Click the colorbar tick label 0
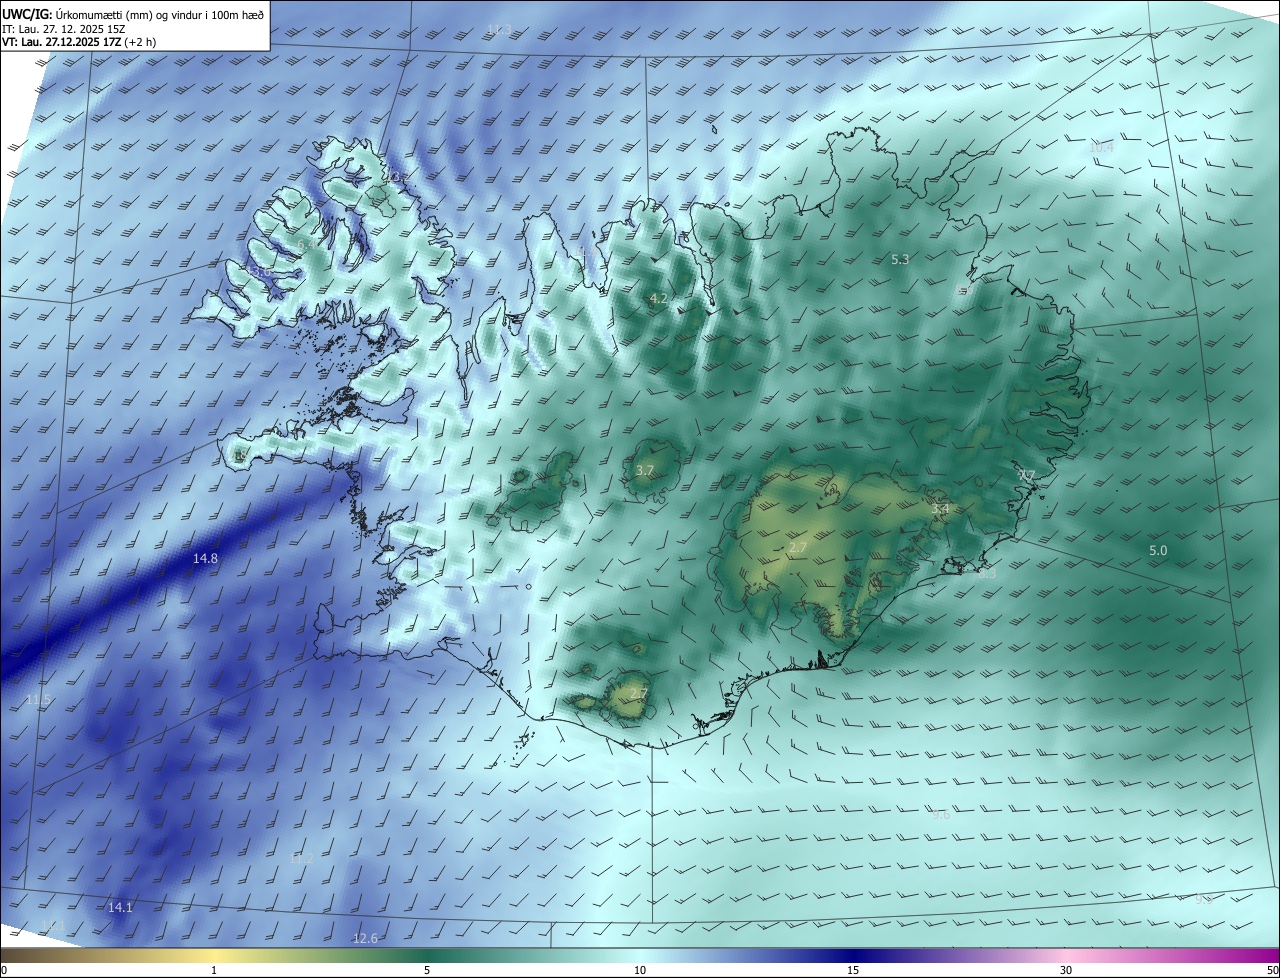Image resolution: width=1280 pixels, height=978 pixels. coord(3,970)
